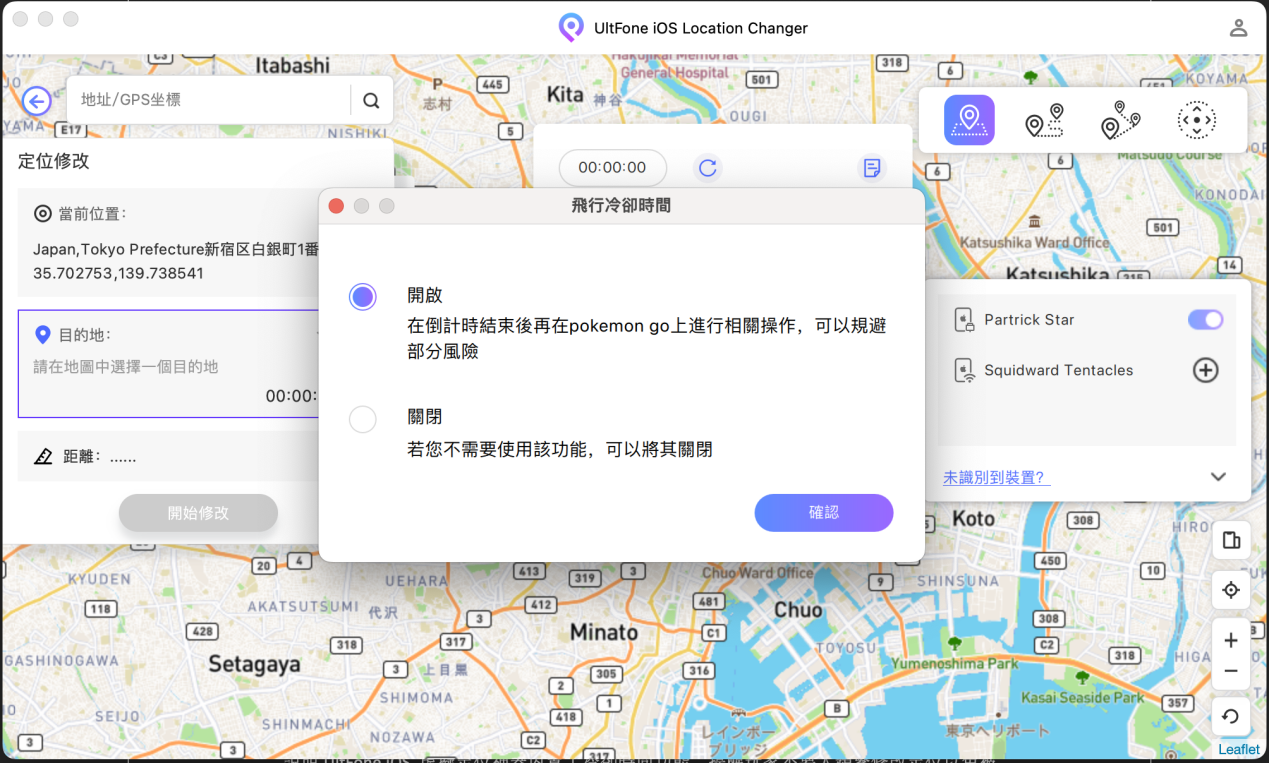This screenshot has width=1269, height=763.
Task: Click the back arrow beside the search field
Action: coord(37,100)
